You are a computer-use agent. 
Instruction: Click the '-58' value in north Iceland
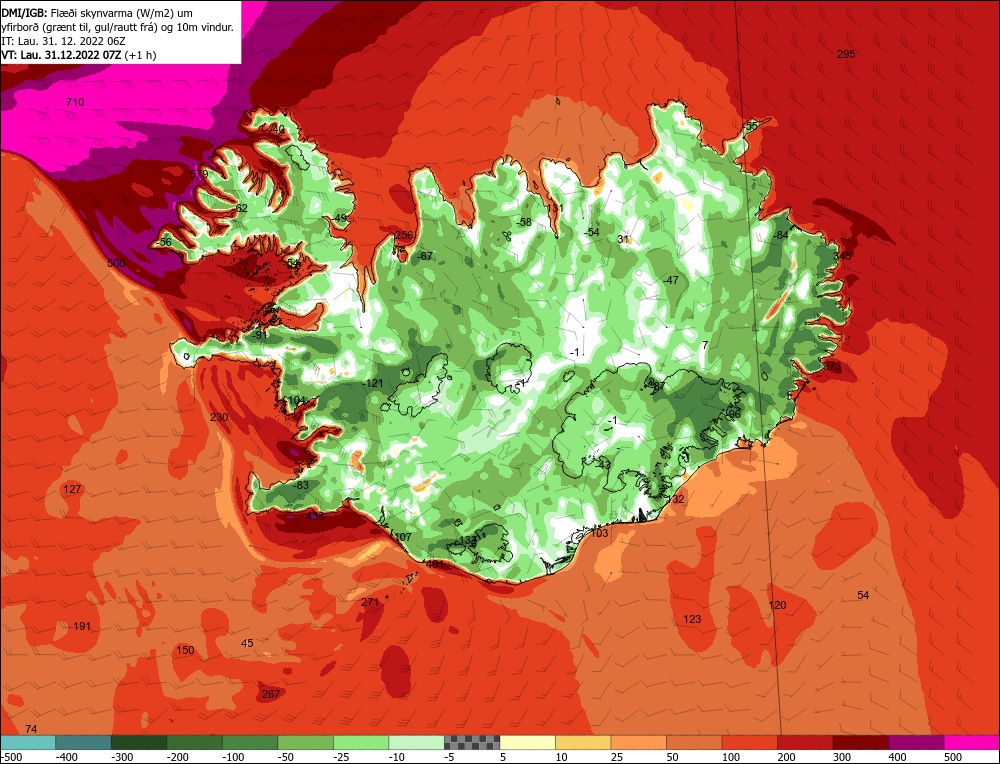pyautogui.click(x=524, y=222)
